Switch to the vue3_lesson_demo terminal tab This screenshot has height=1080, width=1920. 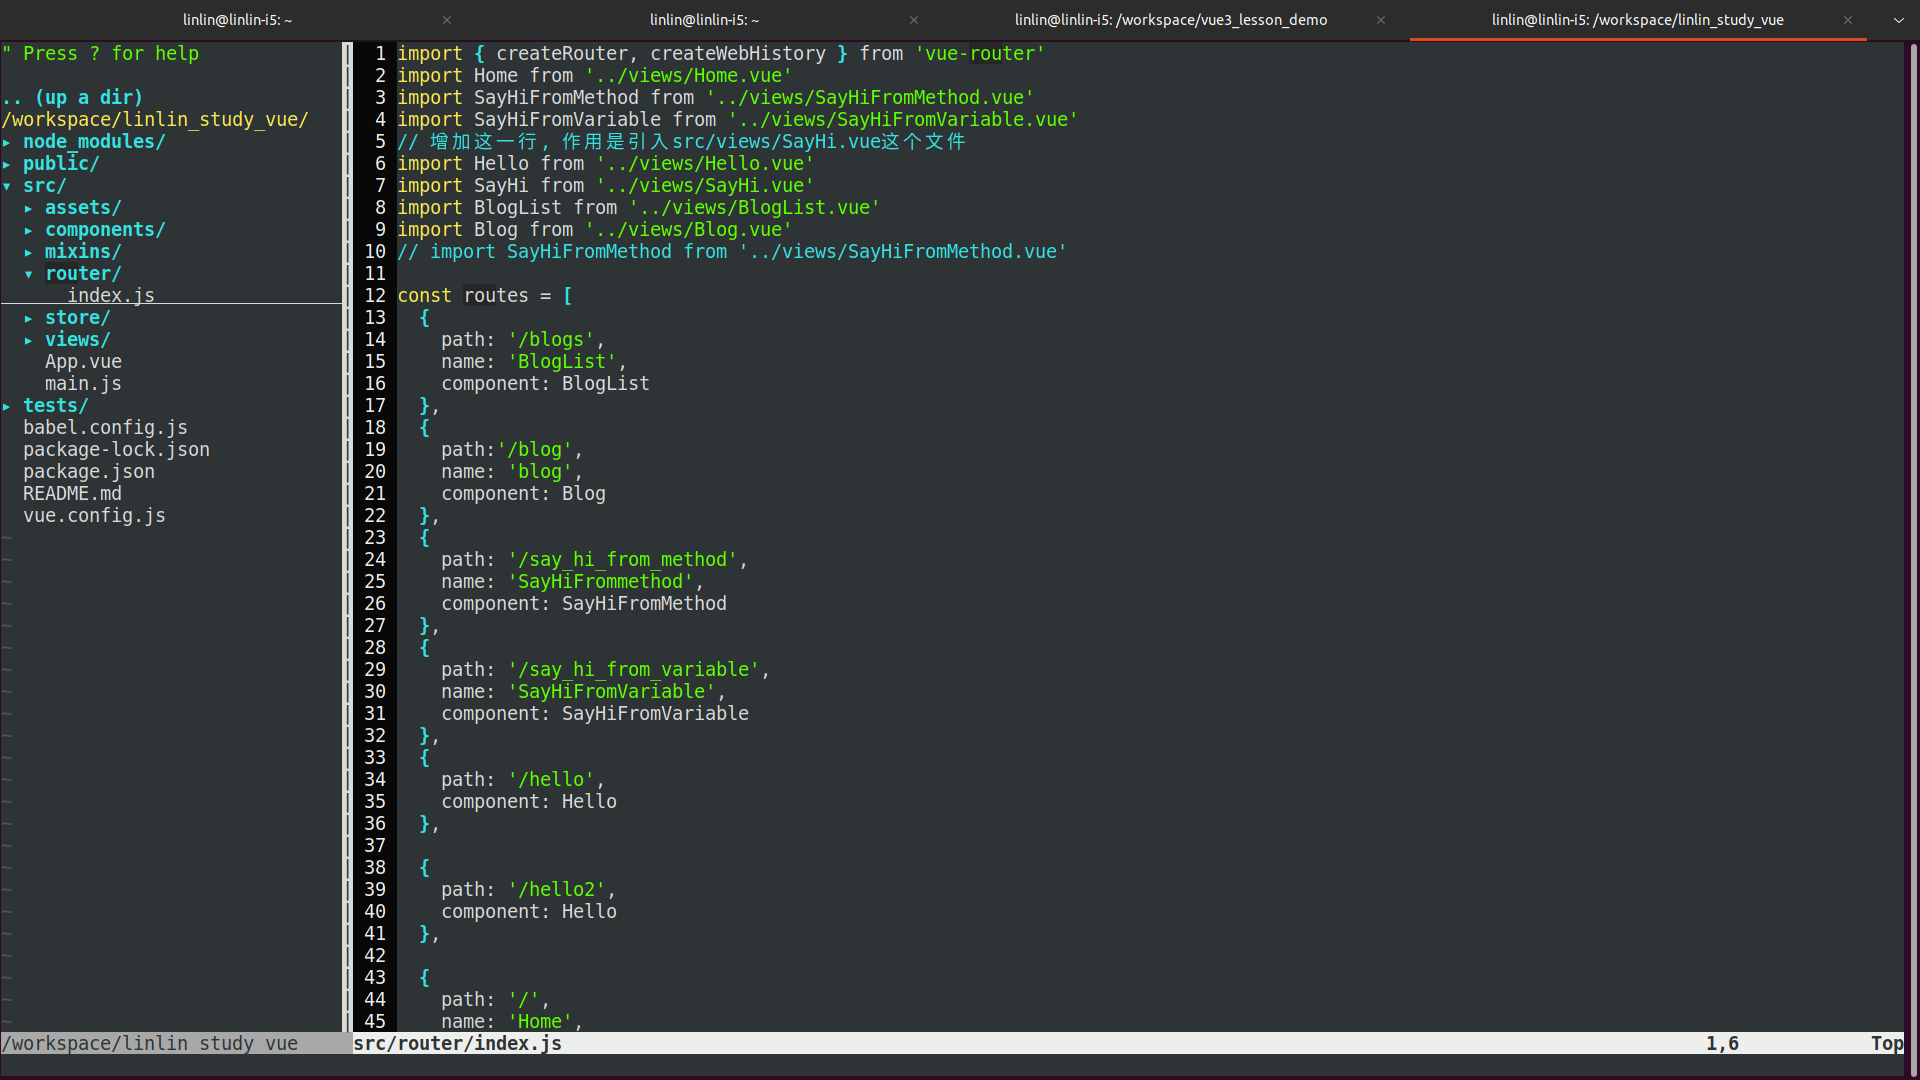pos(1170,20)
